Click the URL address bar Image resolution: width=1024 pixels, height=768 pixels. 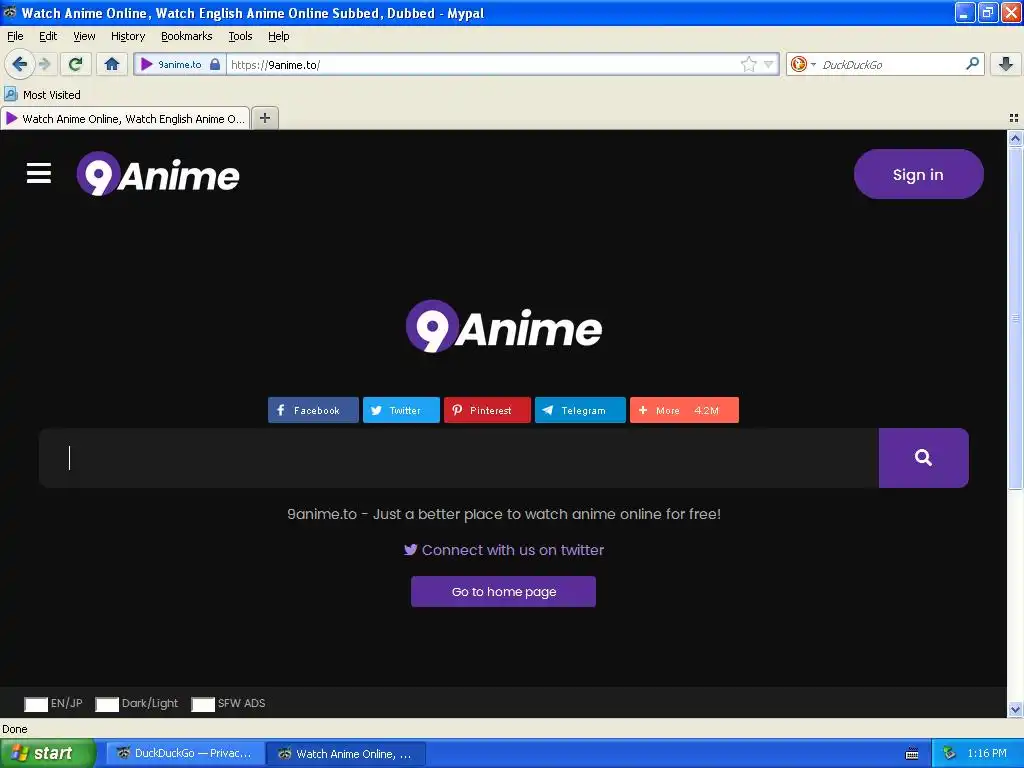click(483, 64)
